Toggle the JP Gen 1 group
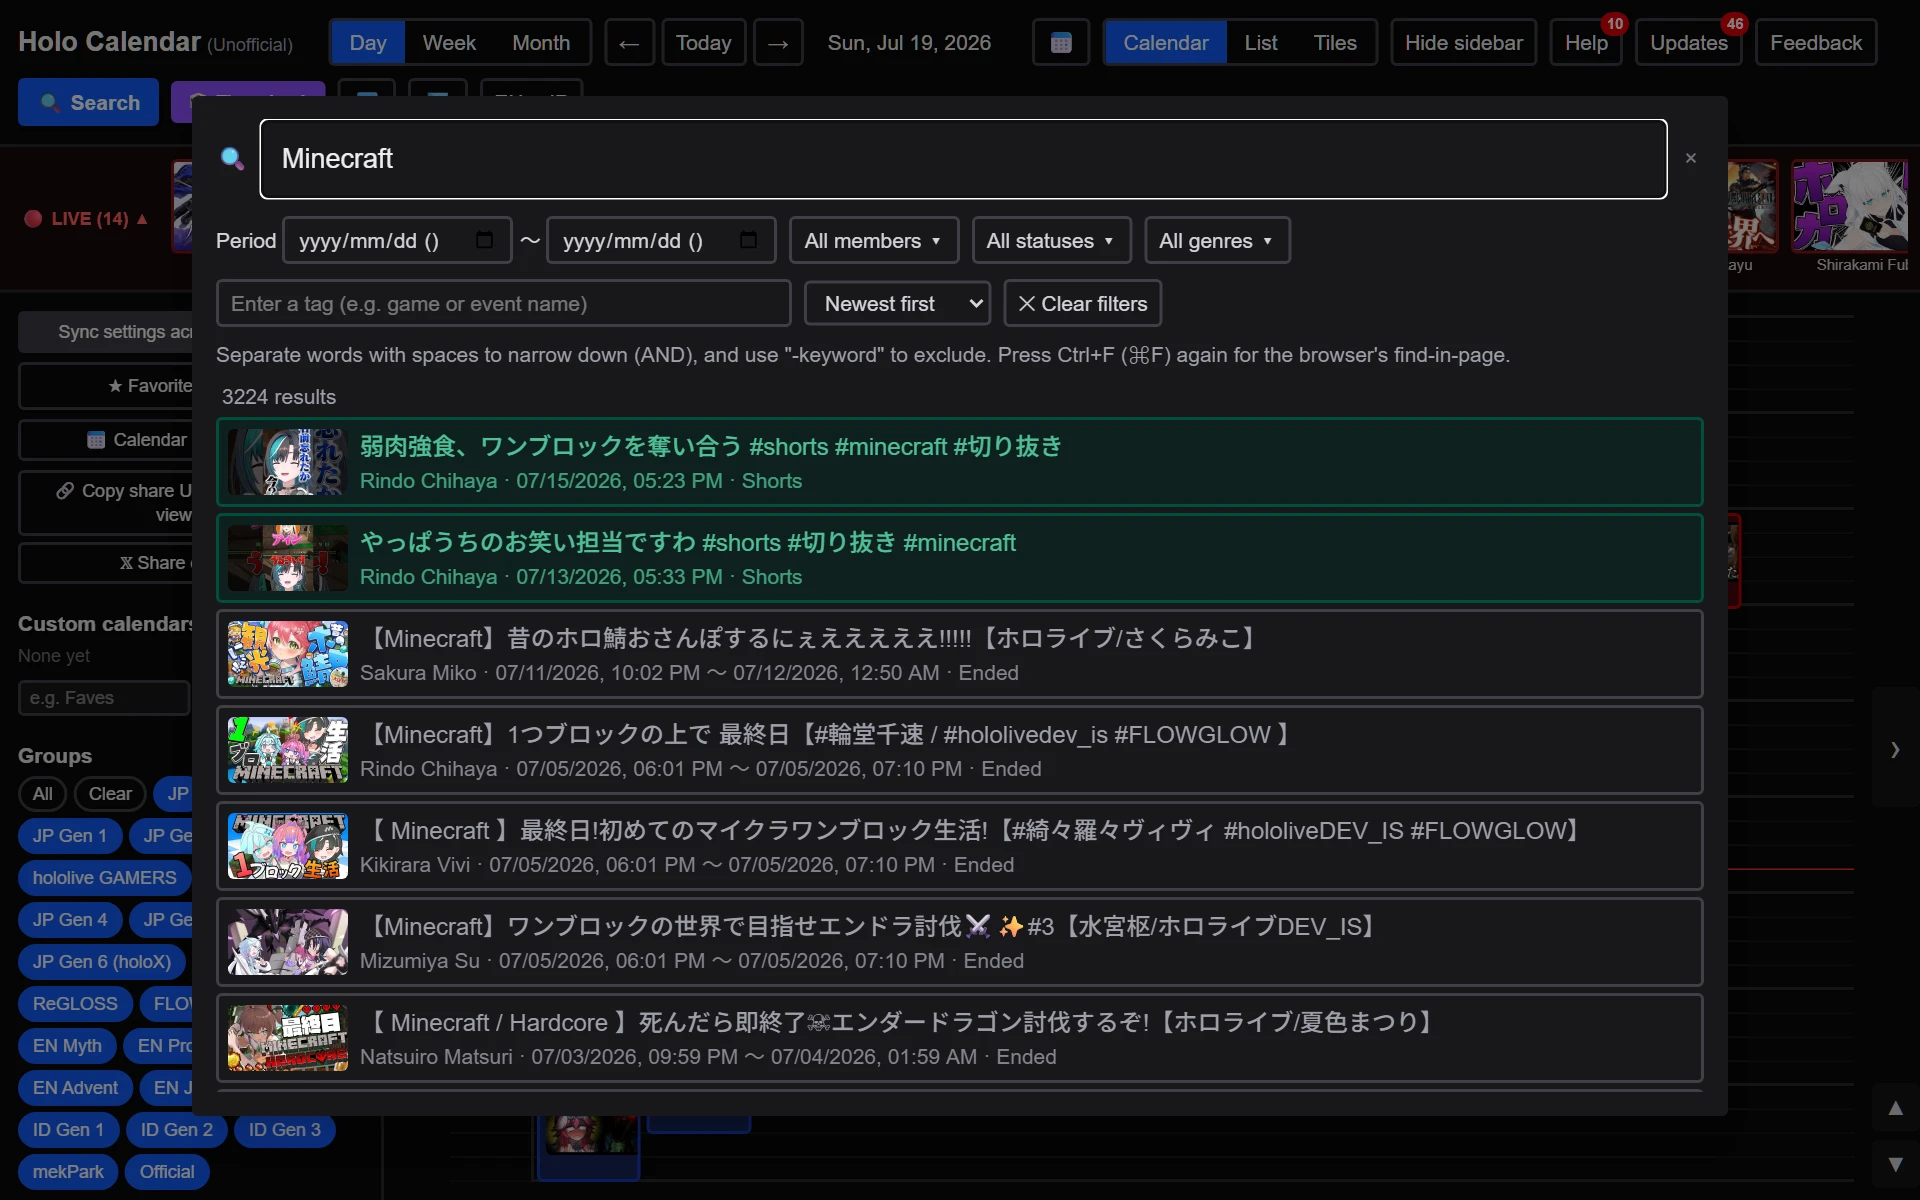1920x1200 pixels. coord(69,835)
